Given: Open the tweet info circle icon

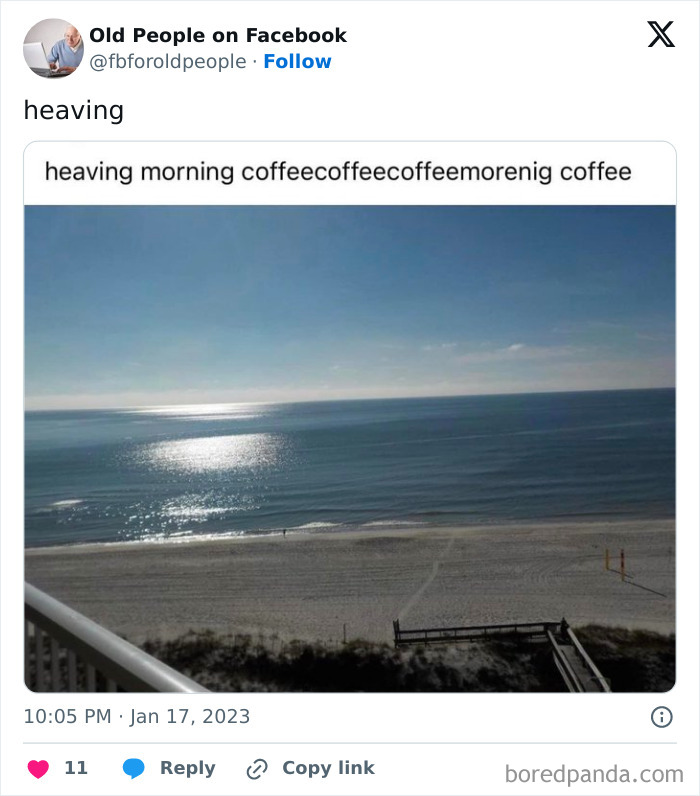Looking at the screenshot, I should coord(661,717).
